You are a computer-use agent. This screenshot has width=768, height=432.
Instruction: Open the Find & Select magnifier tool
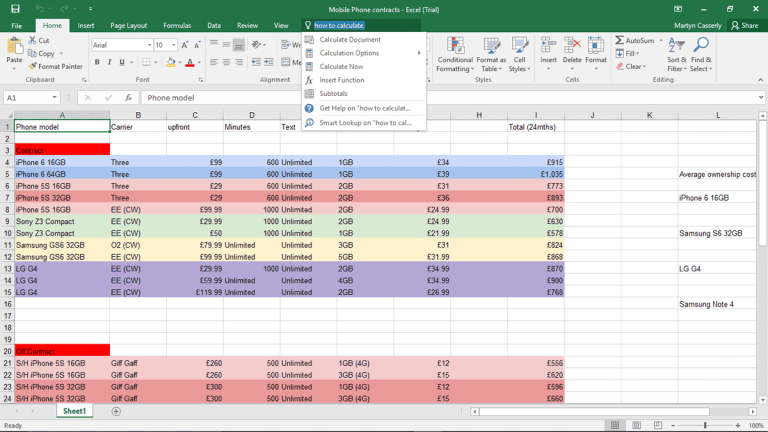(x=701, y=55)
